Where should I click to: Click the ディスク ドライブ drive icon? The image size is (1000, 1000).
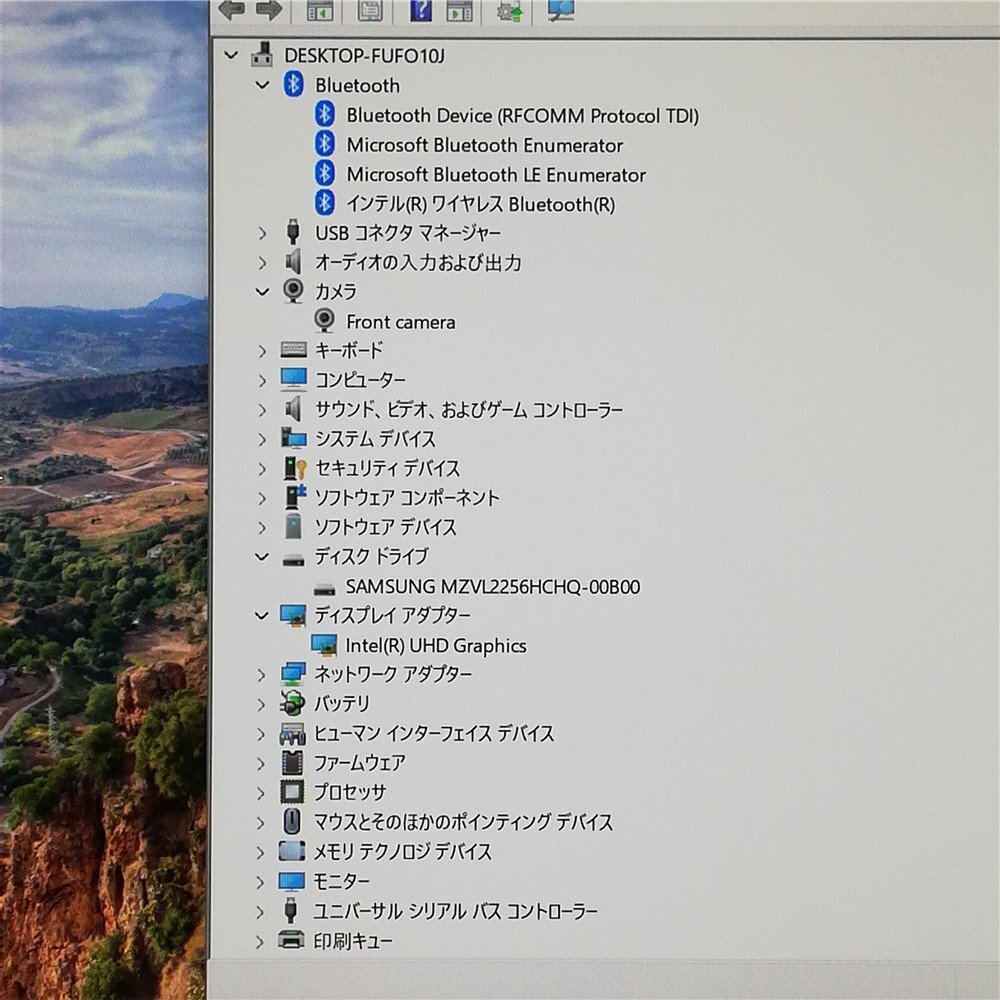(293, 560)
